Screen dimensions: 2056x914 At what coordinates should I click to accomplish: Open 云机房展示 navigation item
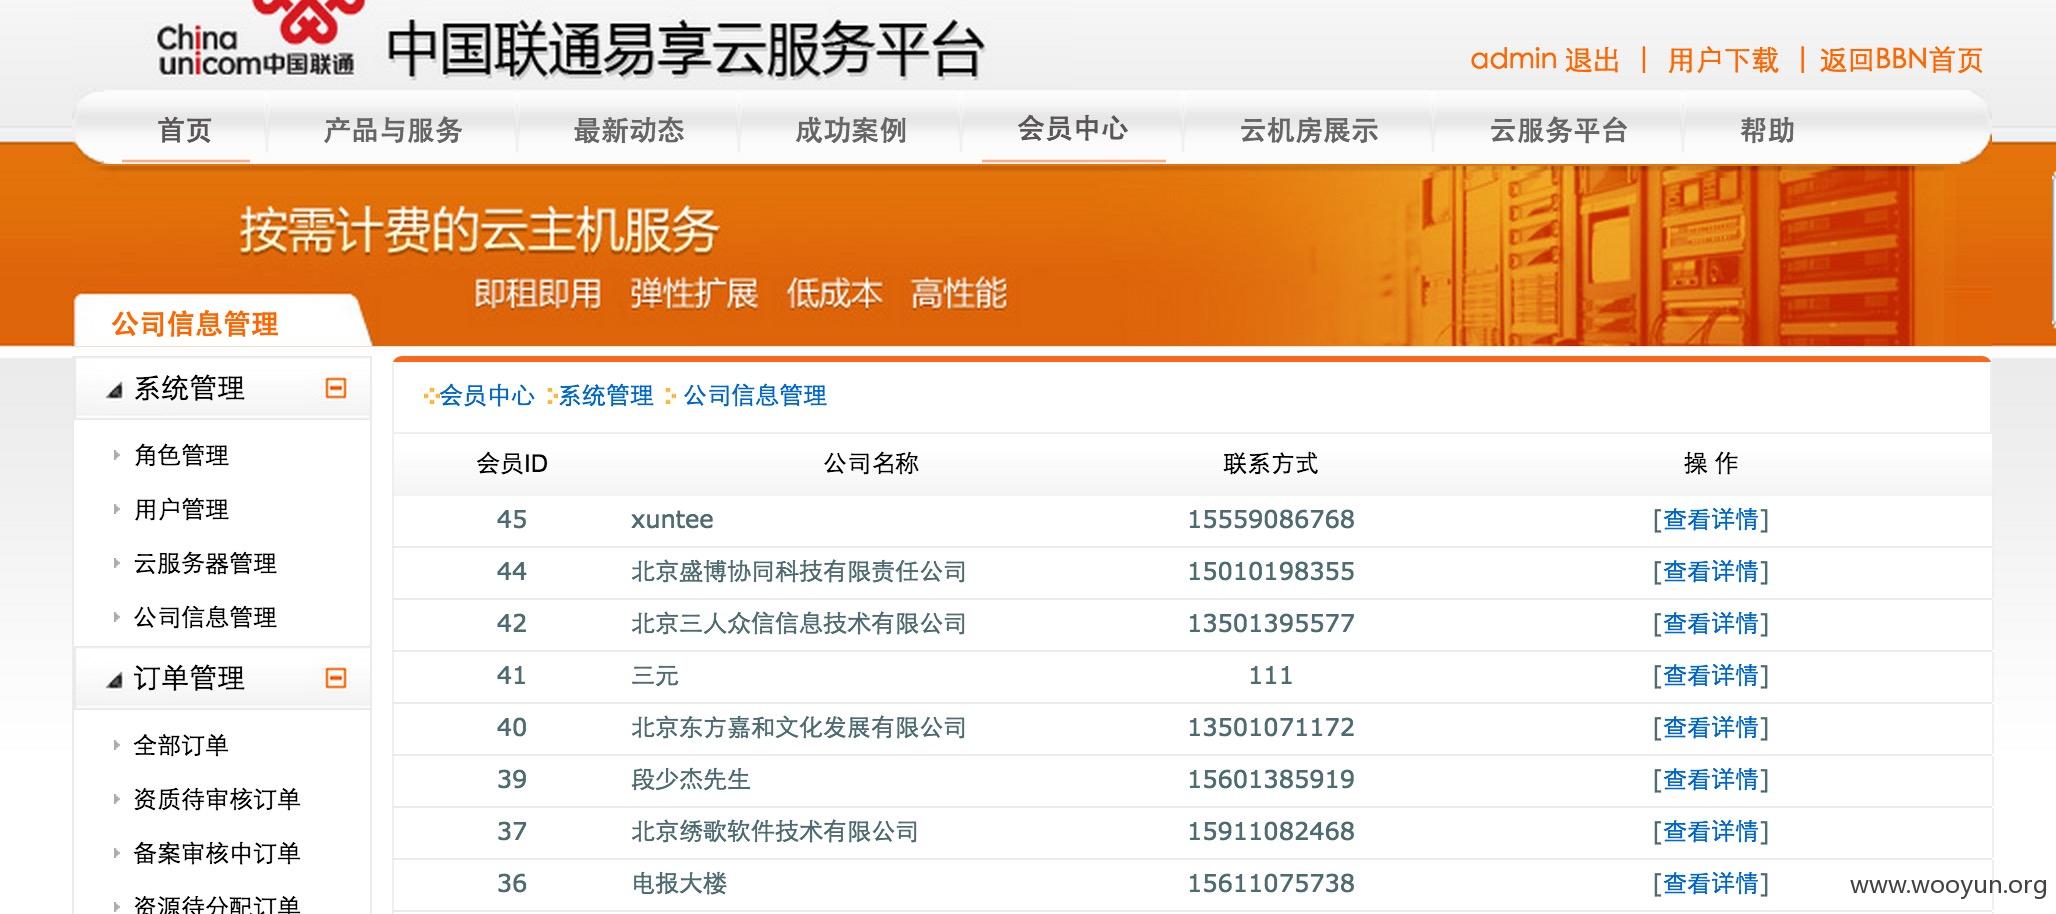point(1309,130)
